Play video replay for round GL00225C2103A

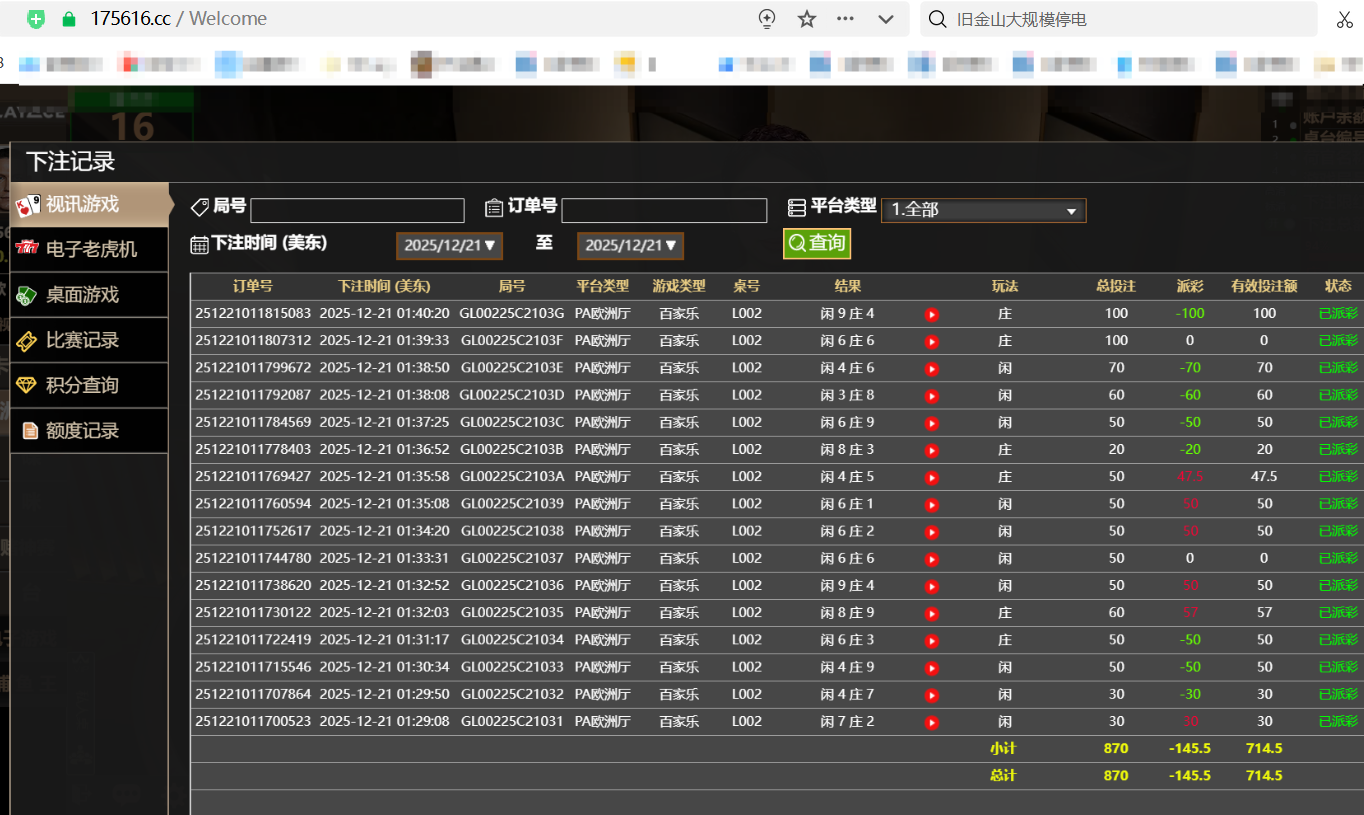[932, 477]
